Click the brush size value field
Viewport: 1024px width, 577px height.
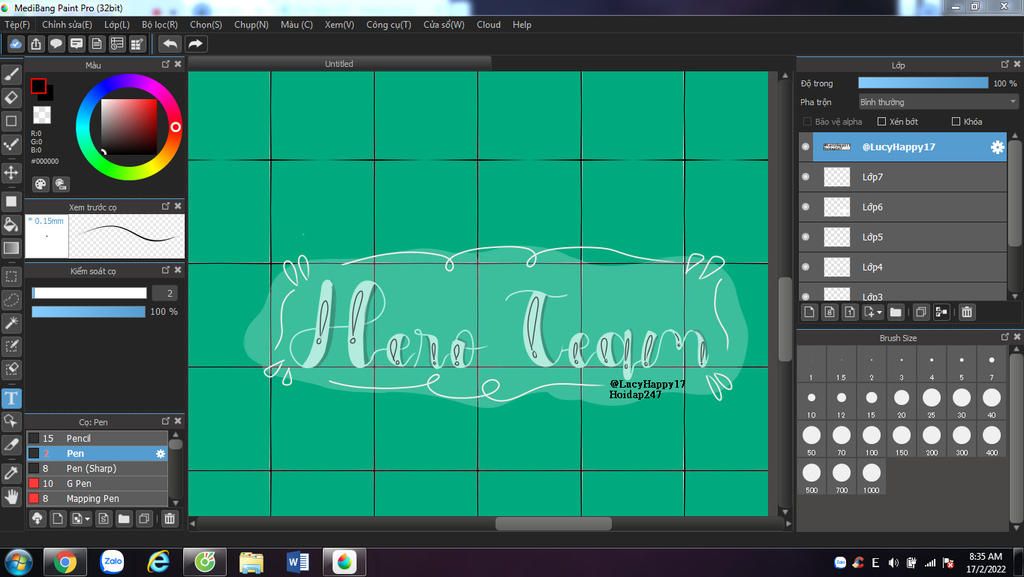(165, 293)
